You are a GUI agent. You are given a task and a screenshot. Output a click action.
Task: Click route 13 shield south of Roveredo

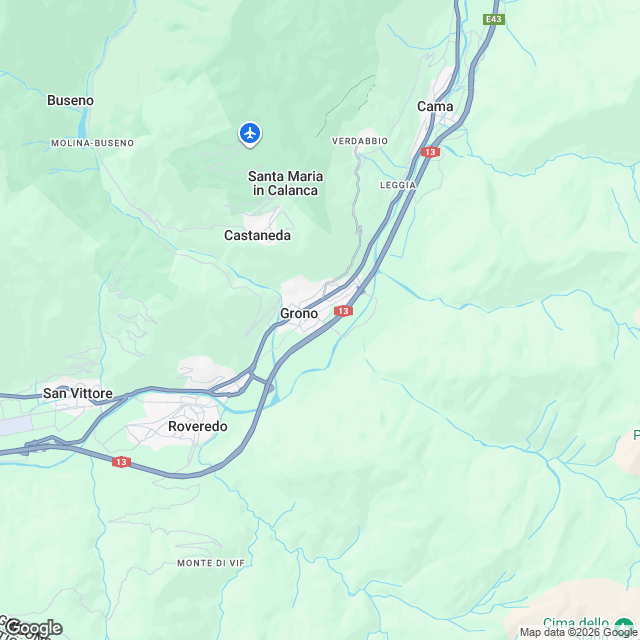(121, 462)
